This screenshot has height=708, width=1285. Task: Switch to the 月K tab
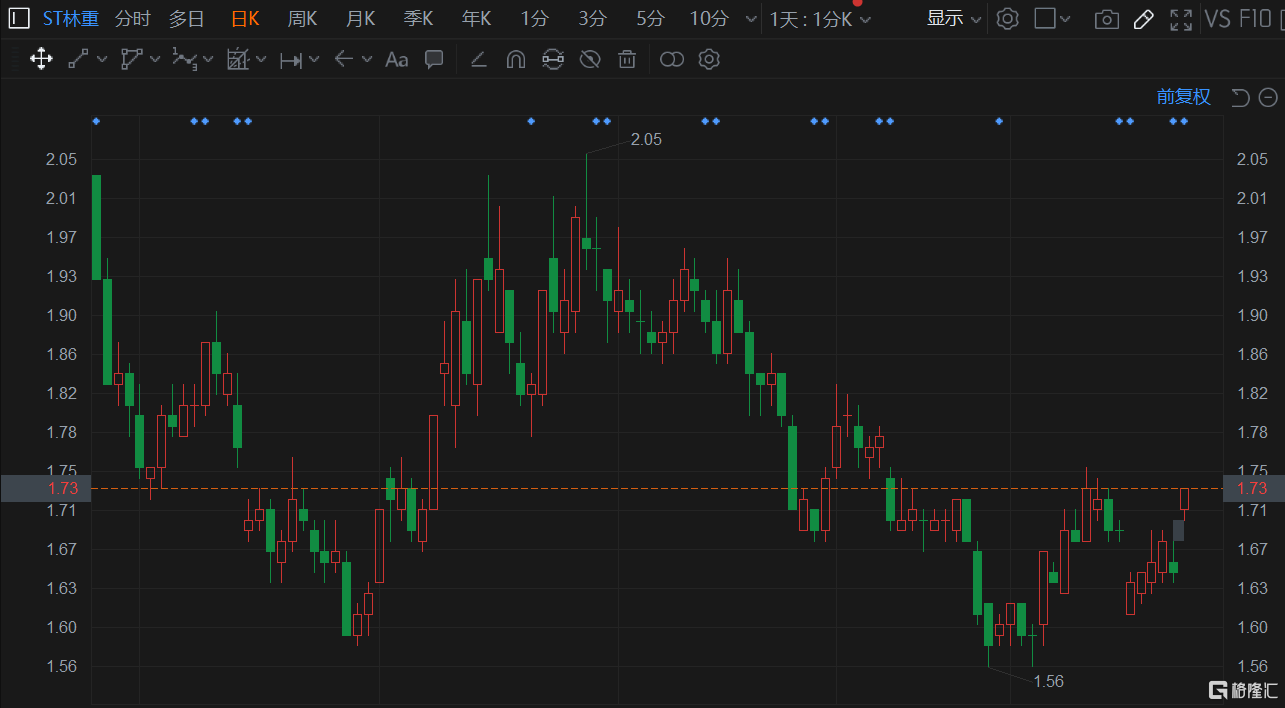[360, 18]
